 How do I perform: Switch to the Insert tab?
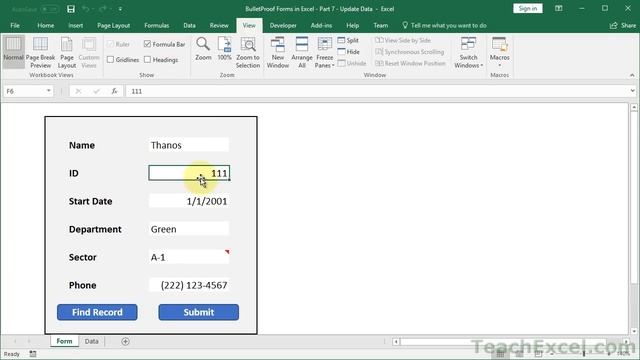click(x=76, y=25)
